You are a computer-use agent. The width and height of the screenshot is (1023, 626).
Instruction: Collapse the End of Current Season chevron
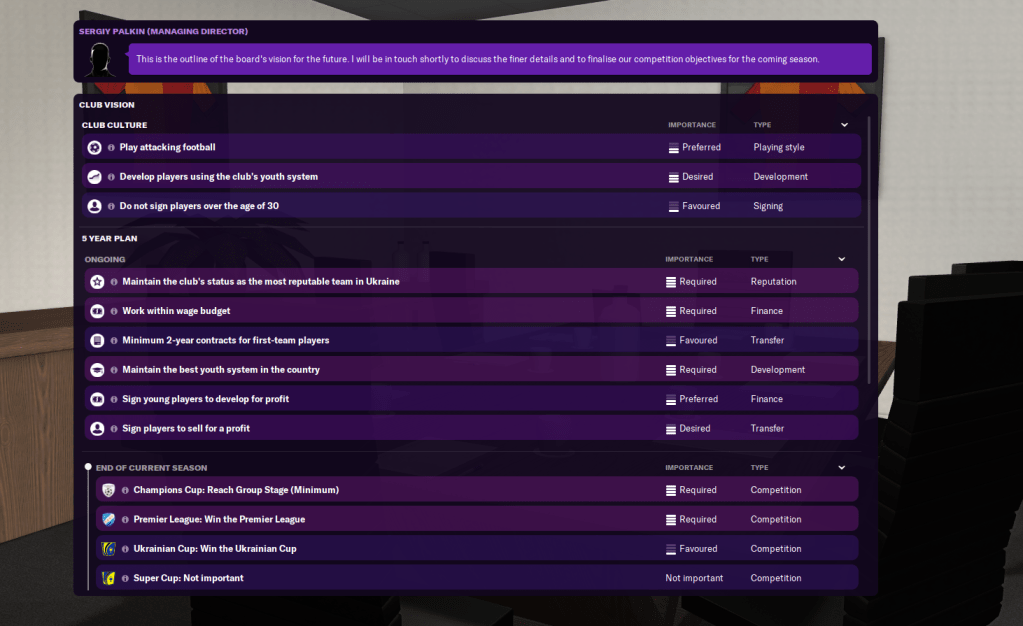point(841,467)
